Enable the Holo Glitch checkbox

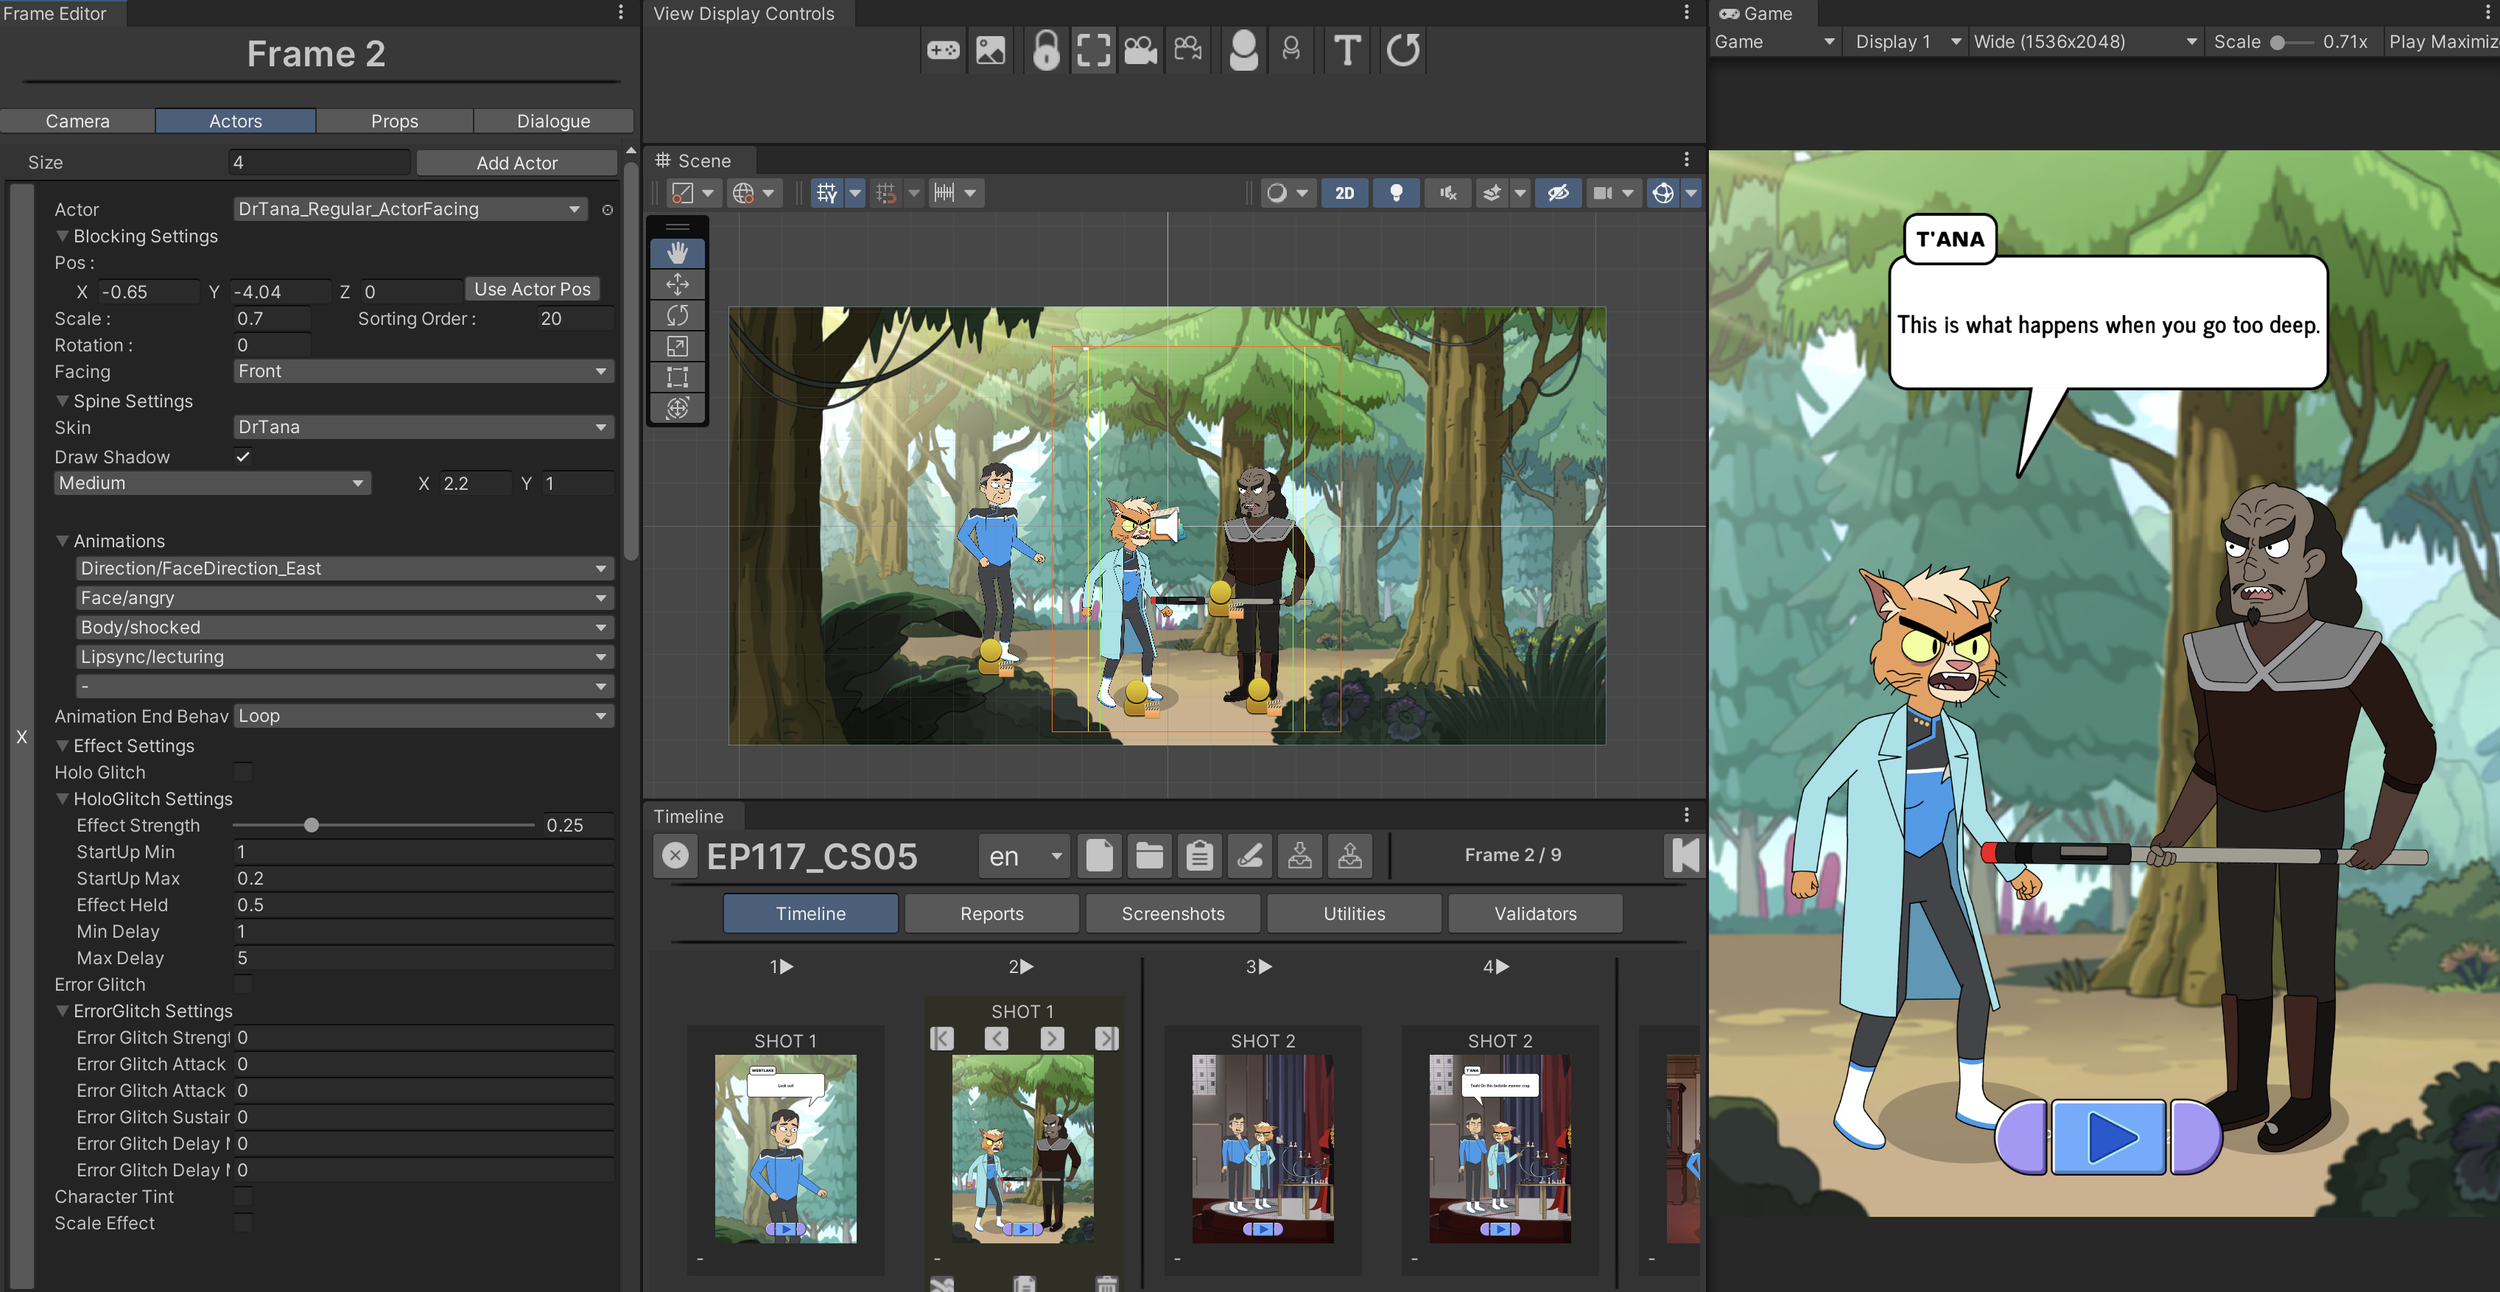(243, 772)
